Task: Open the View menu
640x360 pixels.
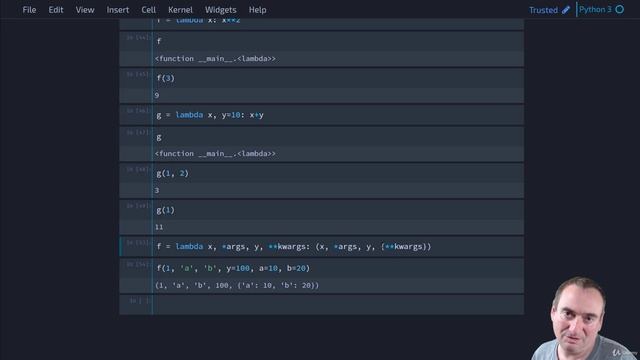Action: pos(85,10)
